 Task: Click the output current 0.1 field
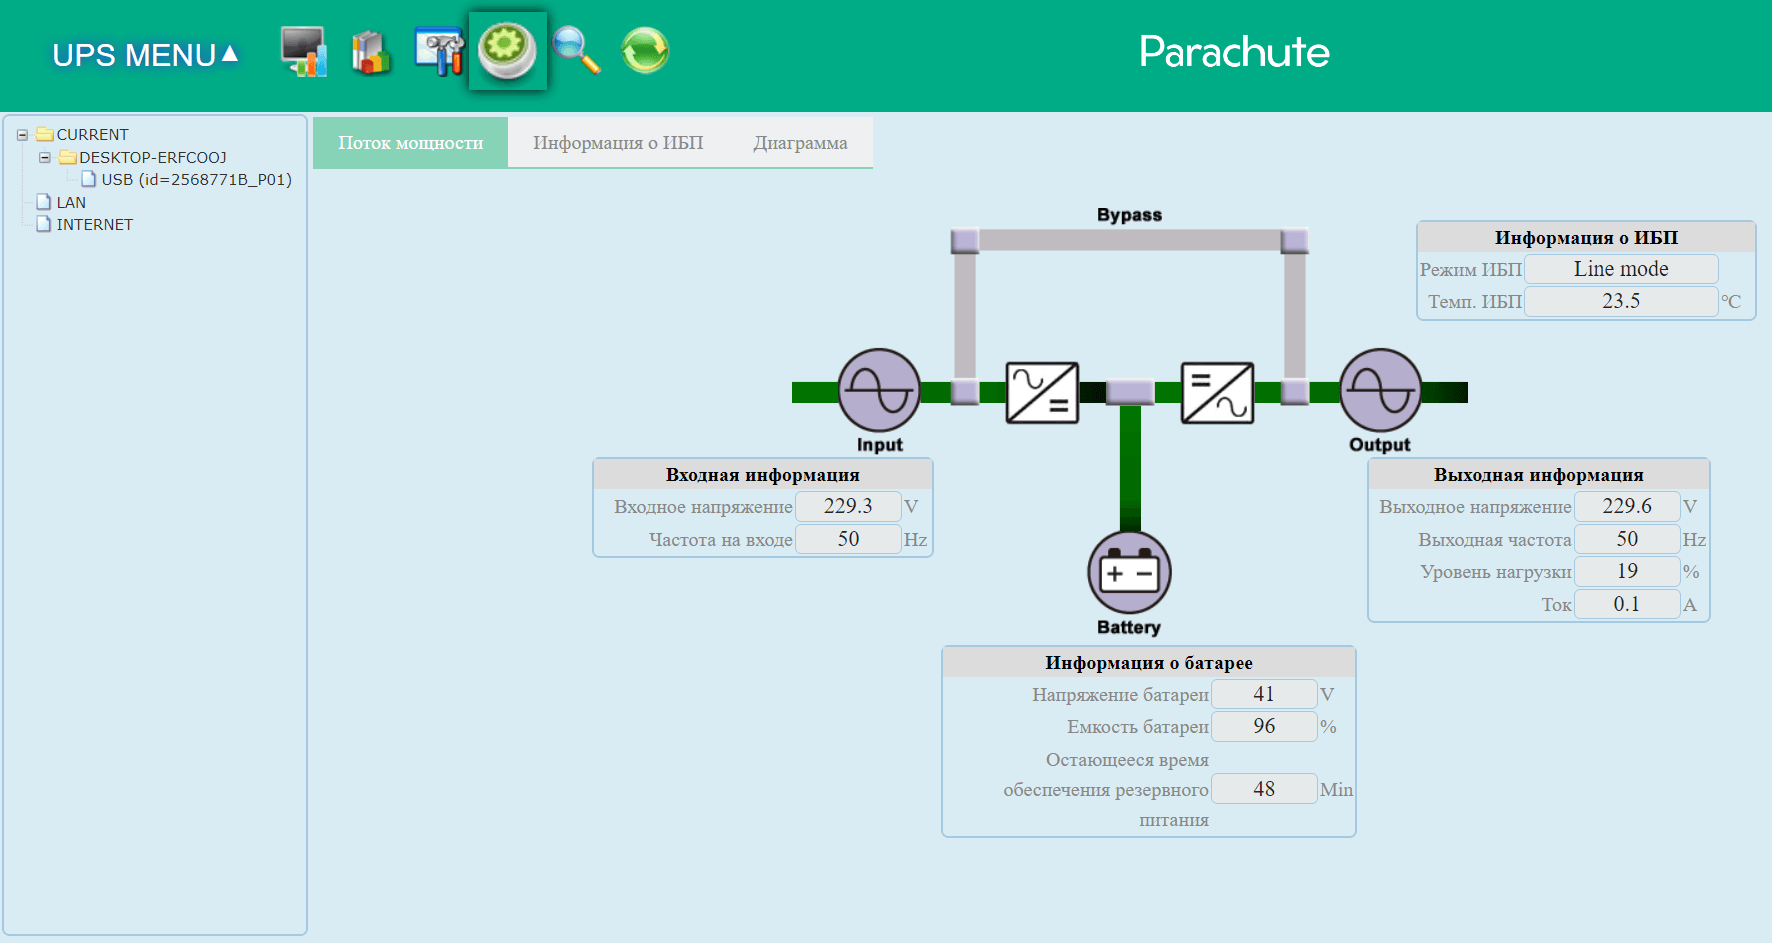pyautogui.click(x=1627, y=604)
